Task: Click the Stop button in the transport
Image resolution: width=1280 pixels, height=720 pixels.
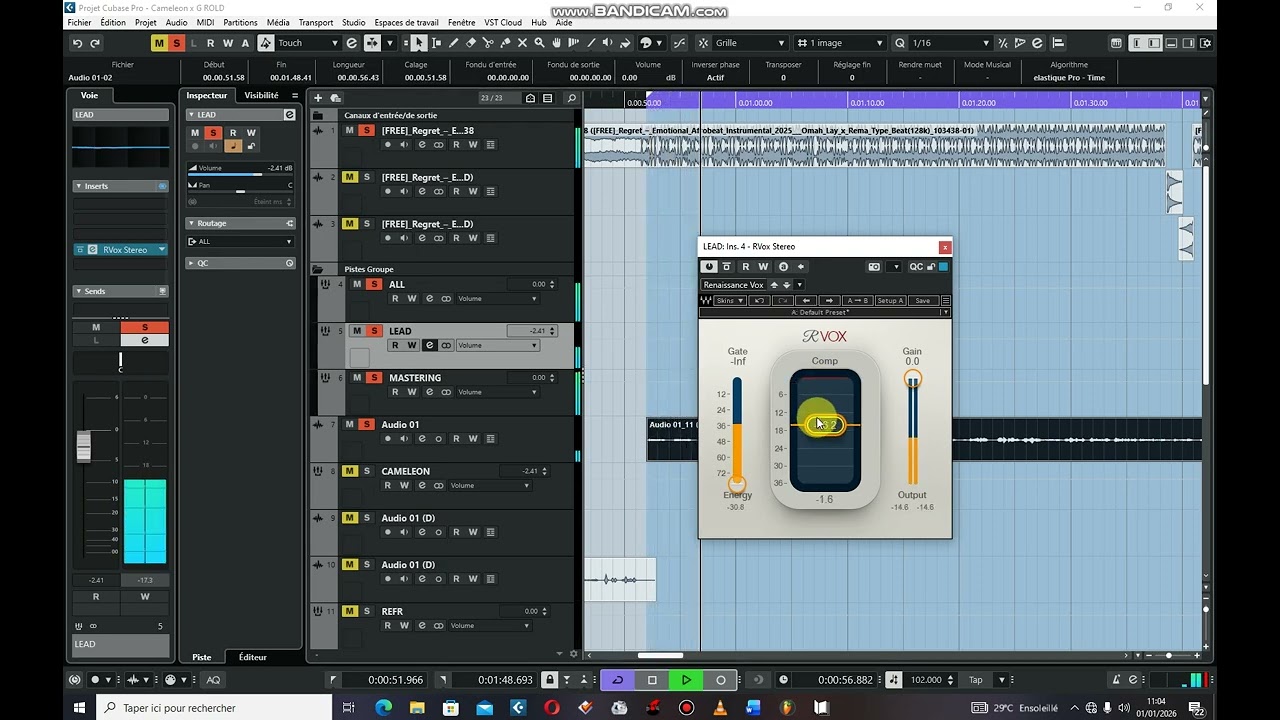Action: pos(652,680)
